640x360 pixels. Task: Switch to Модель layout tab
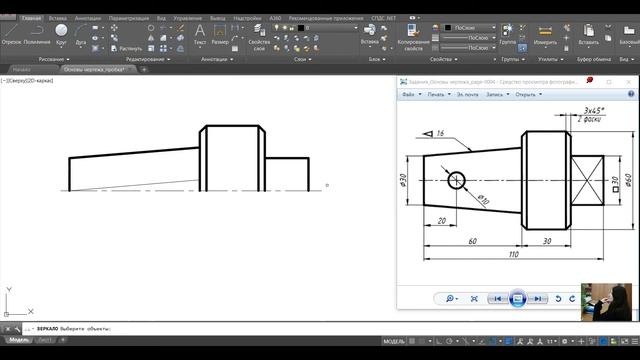[x=19, y=340]
